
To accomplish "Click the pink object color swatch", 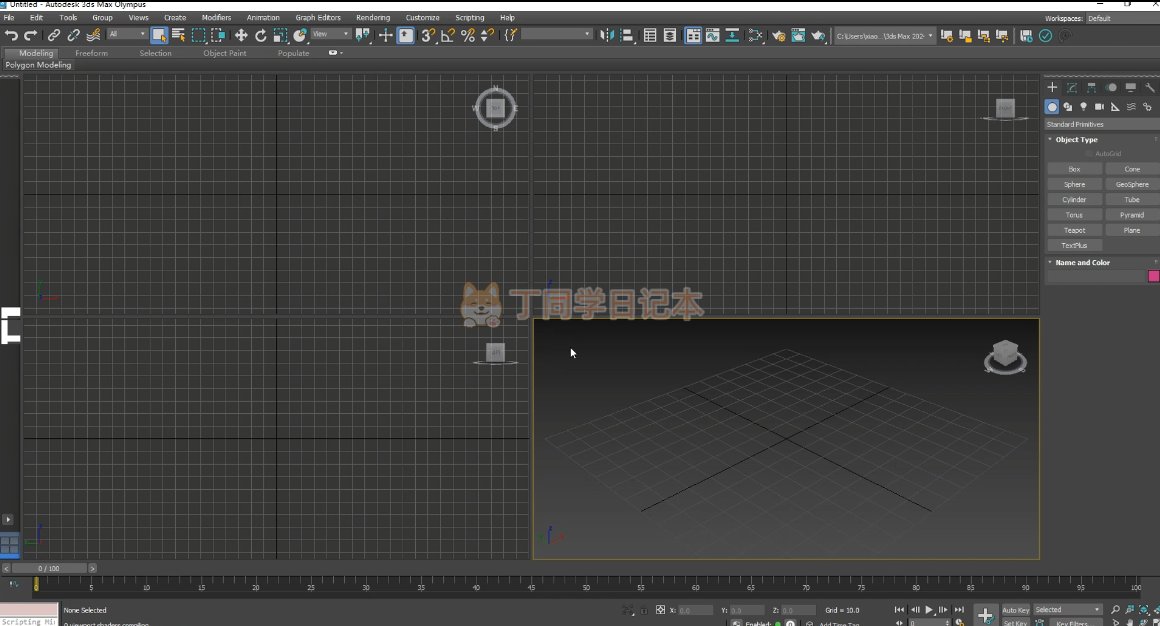I will coord(1153,277).
